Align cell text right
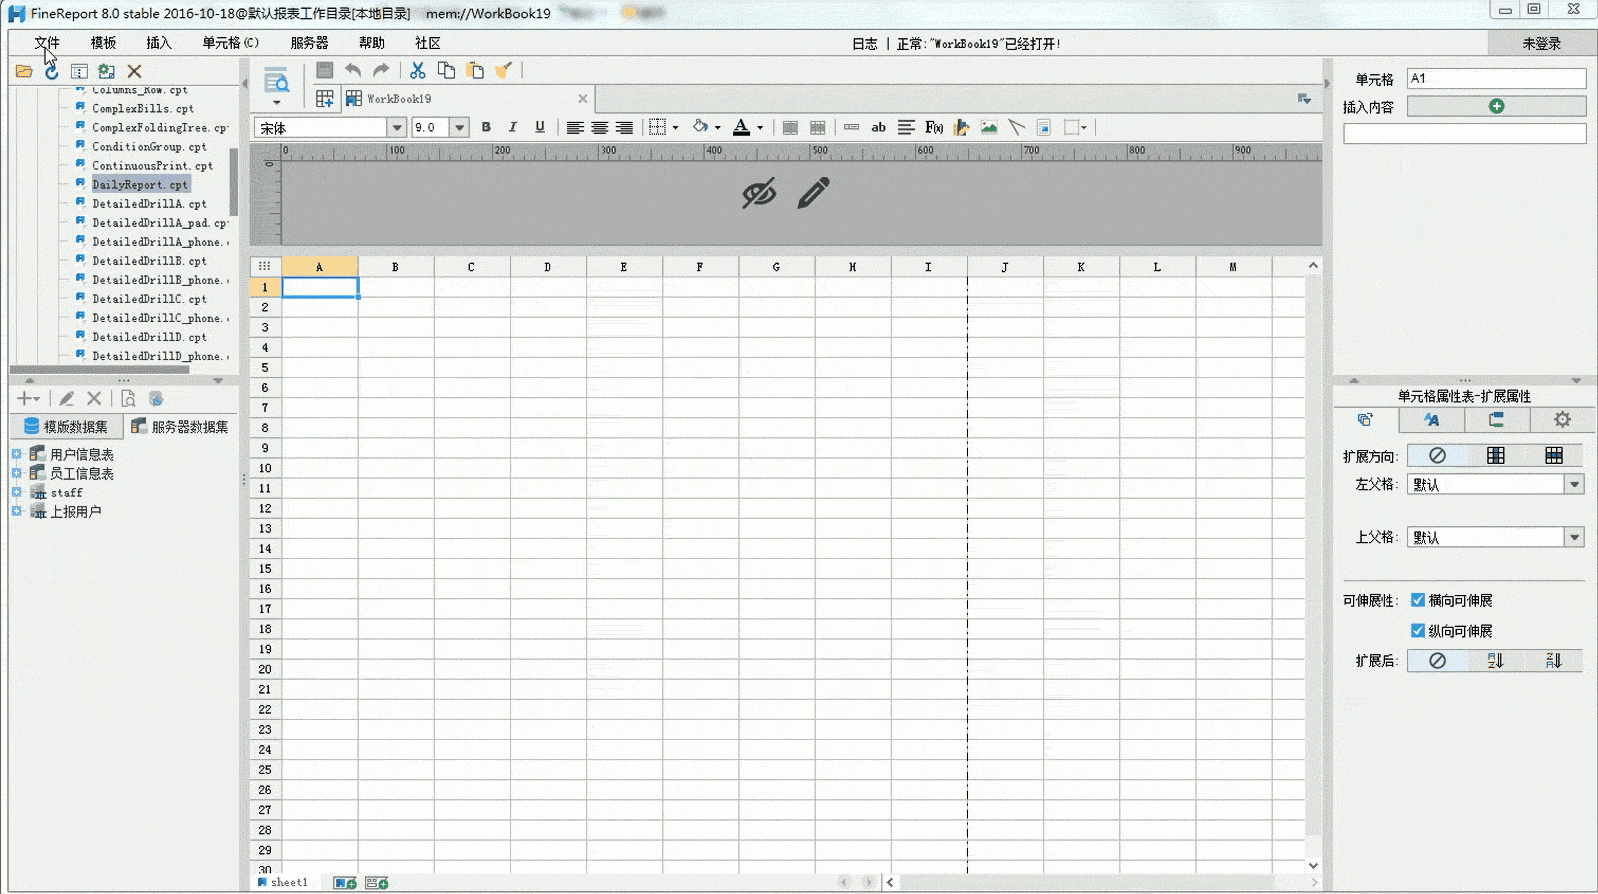Image resolution: width=1598 pixels, height=894 pixels. [624, 128]
